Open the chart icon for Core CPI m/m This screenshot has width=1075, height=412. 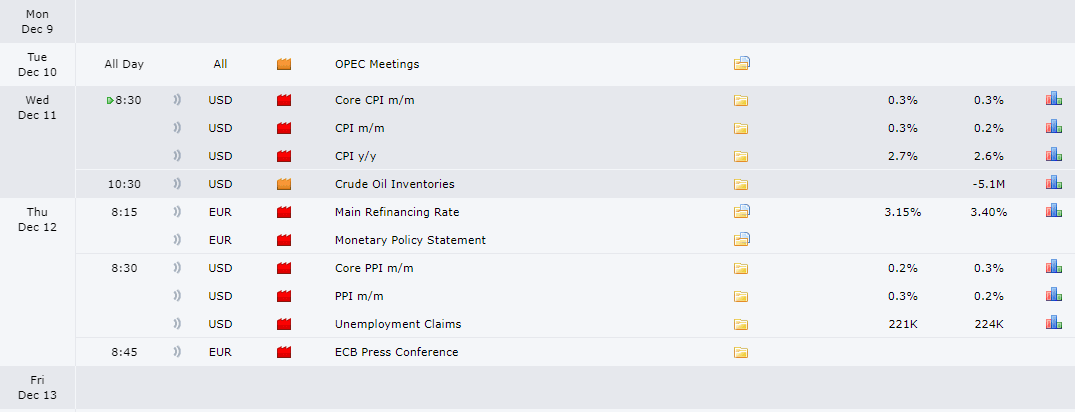coord(1054,99)
